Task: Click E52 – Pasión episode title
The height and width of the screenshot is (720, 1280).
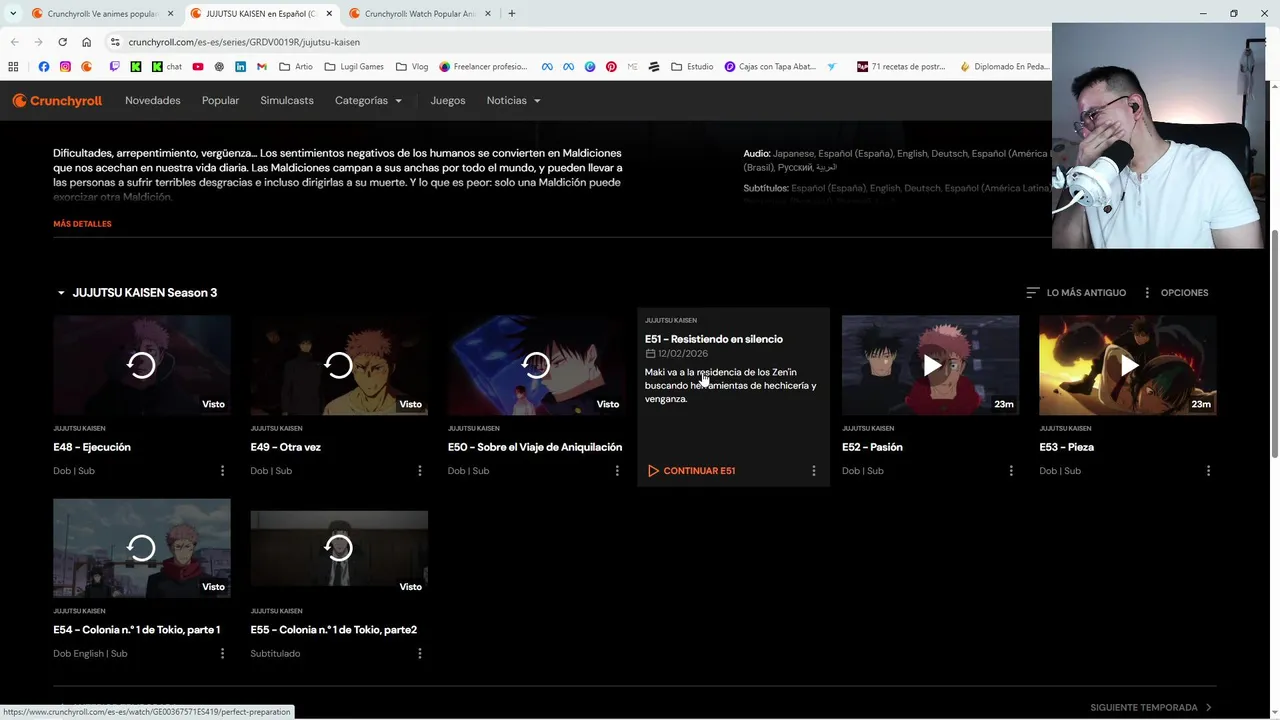Action: [x=872, y=447]
